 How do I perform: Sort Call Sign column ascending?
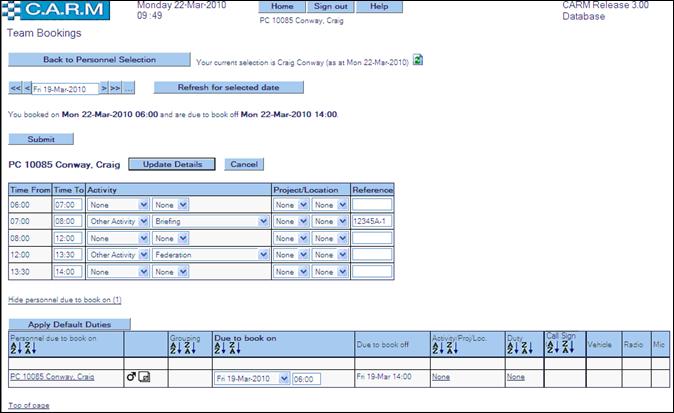click(551, 347)
